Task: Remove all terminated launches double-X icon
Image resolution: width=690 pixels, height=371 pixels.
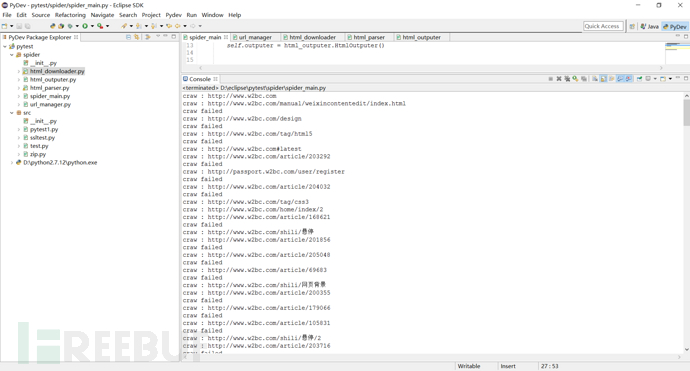Action: [567, 79]
